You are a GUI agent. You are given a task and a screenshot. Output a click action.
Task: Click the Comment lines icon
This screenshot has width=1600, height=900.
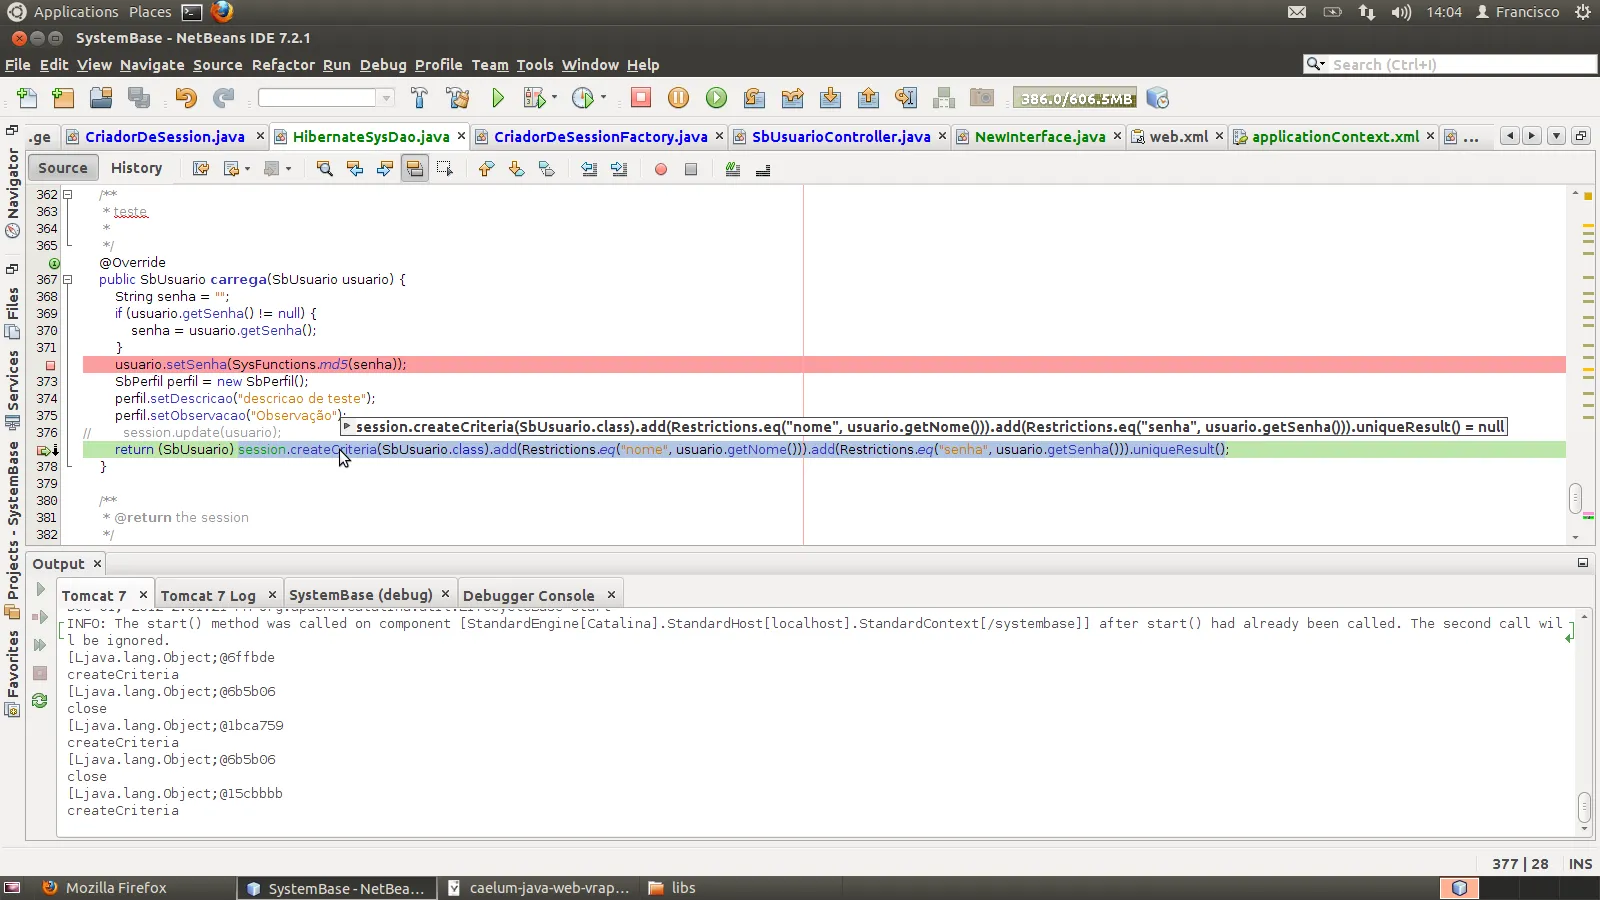(x=733, y=169)
